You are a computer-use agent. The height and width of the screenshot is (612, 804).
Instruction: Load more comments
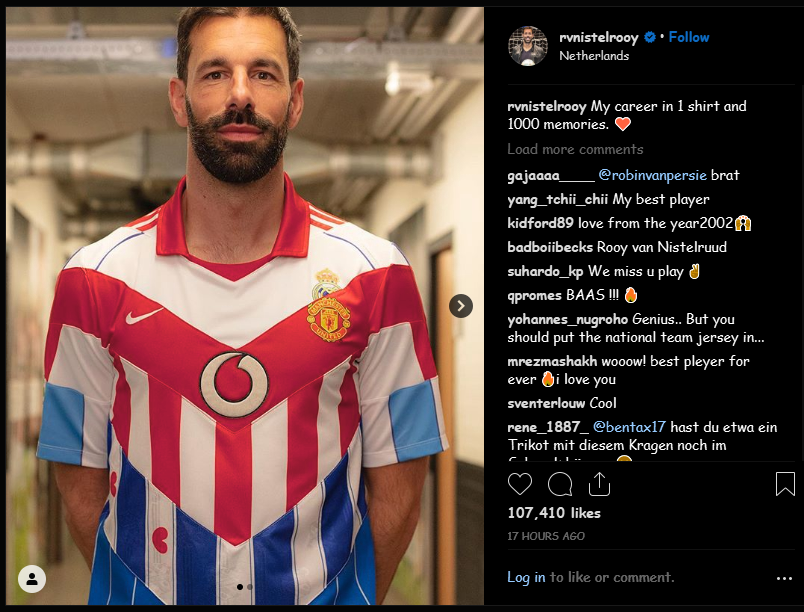575,149
